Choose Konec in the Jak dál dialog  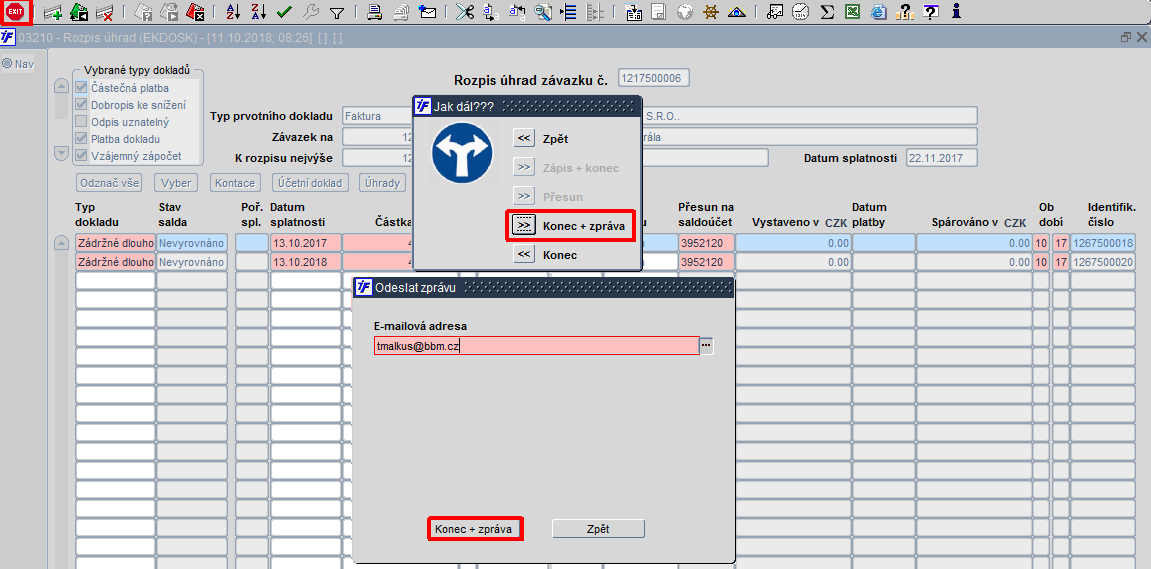523,255
